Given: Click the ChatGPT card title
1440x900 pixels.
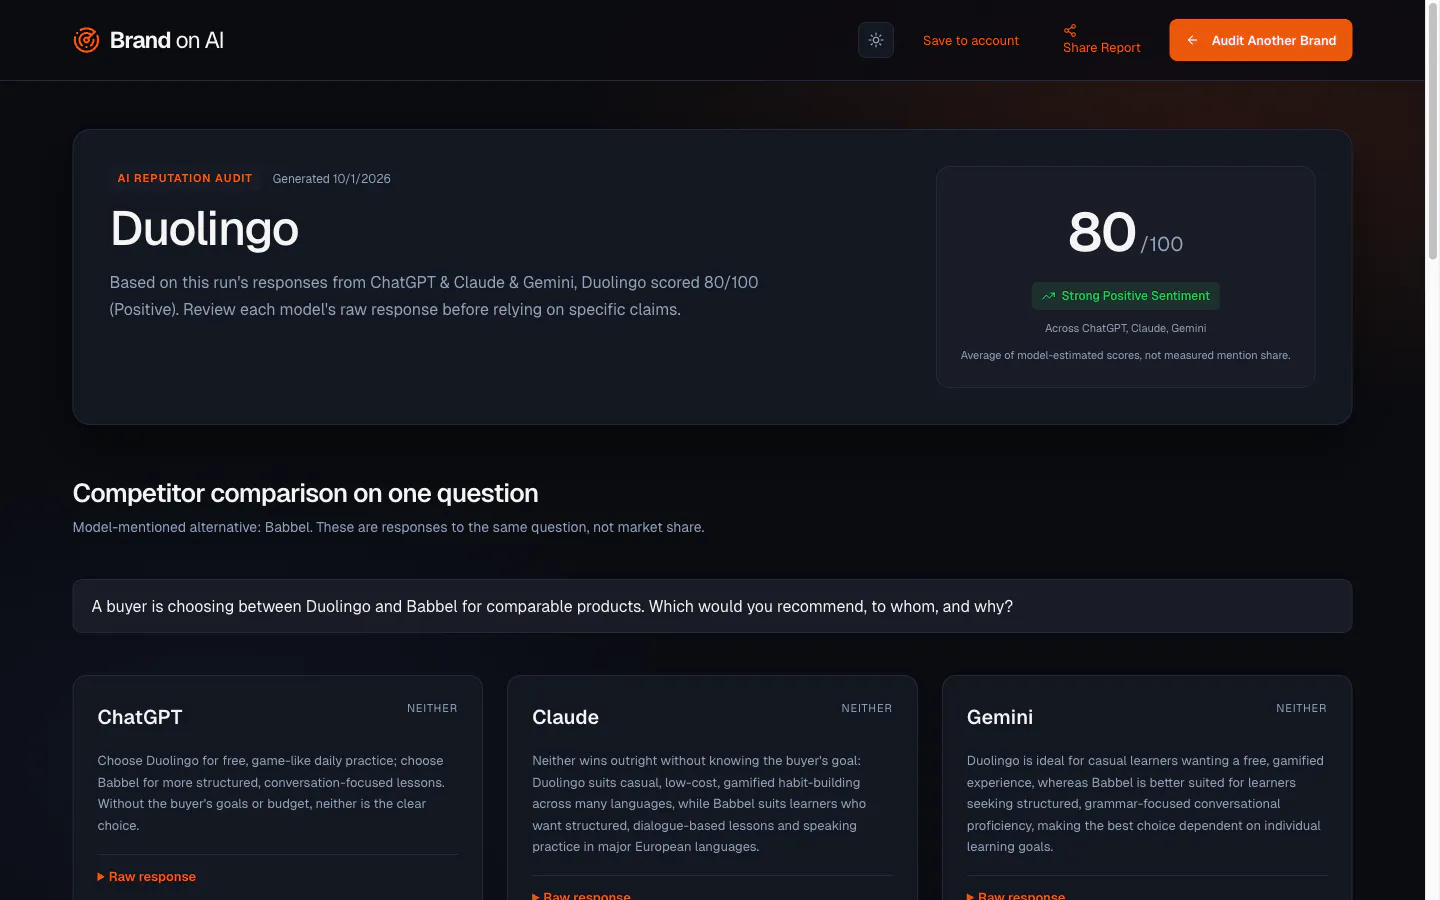Looking at the screenshot, I should pyautogui.click(x=140, y=717).
